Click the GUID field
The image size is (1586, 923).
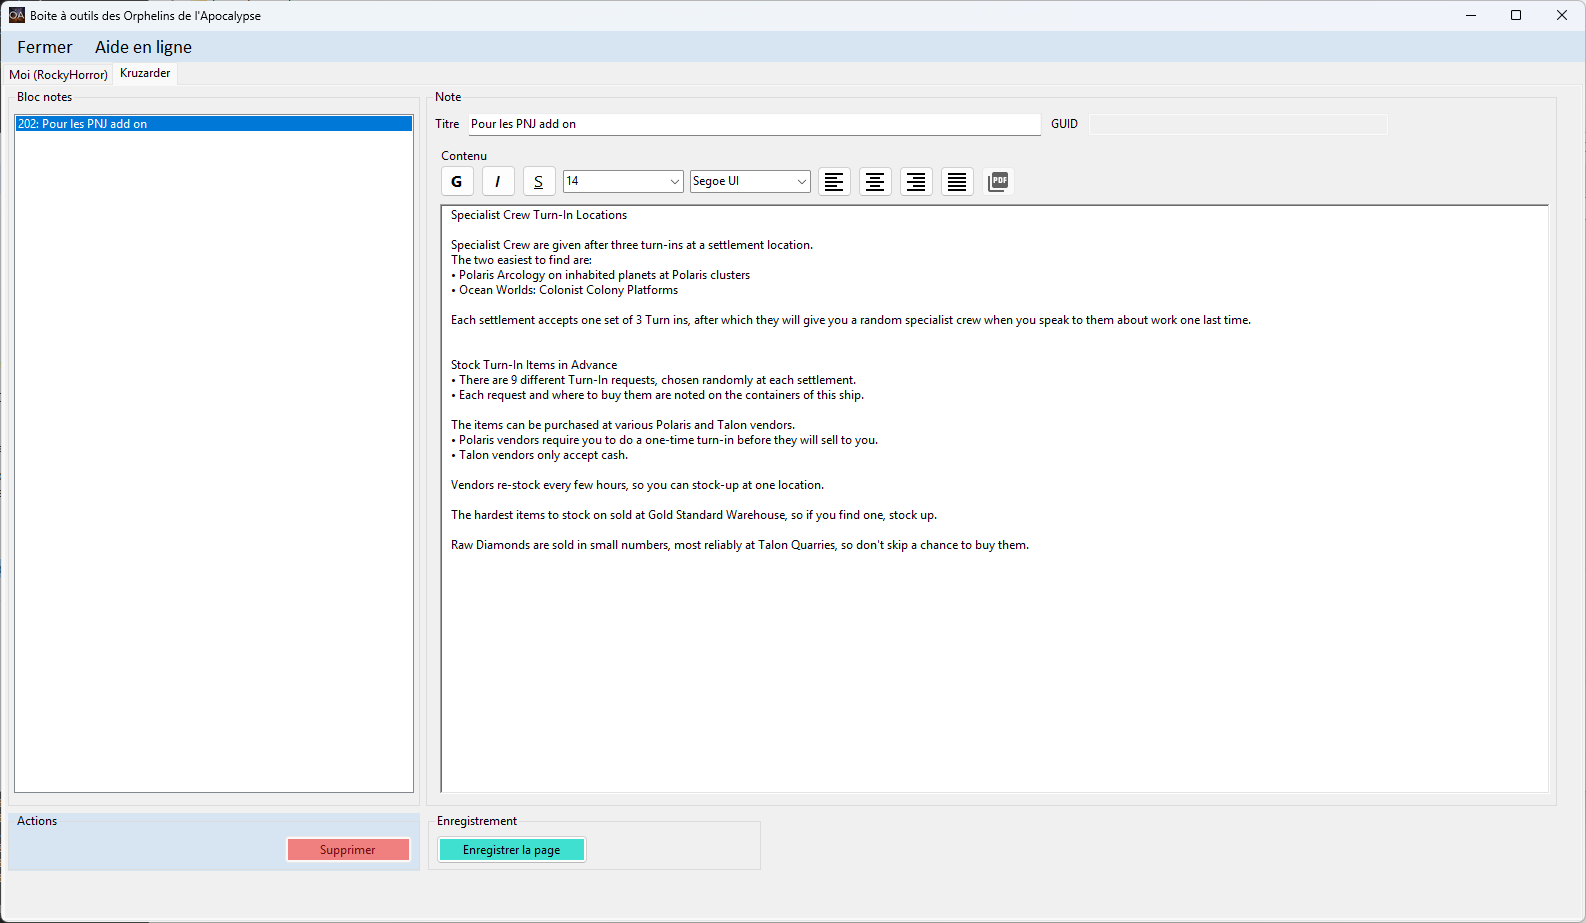coord(1238,124)
